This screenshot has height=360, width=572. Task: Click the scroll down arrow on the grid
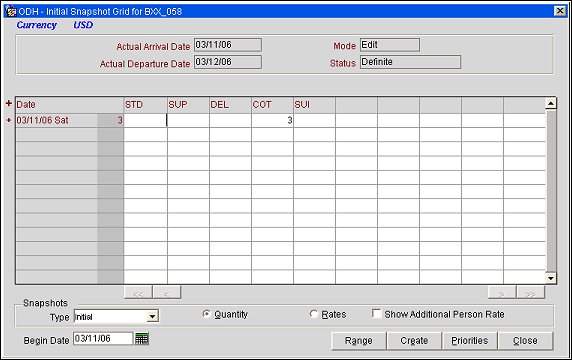click(551, 278)
